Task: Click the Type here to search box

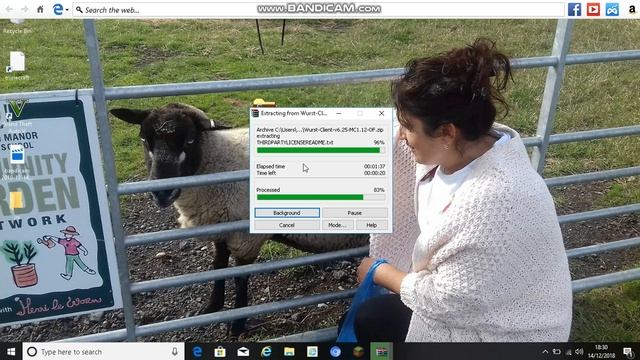Action: point(103,351)
